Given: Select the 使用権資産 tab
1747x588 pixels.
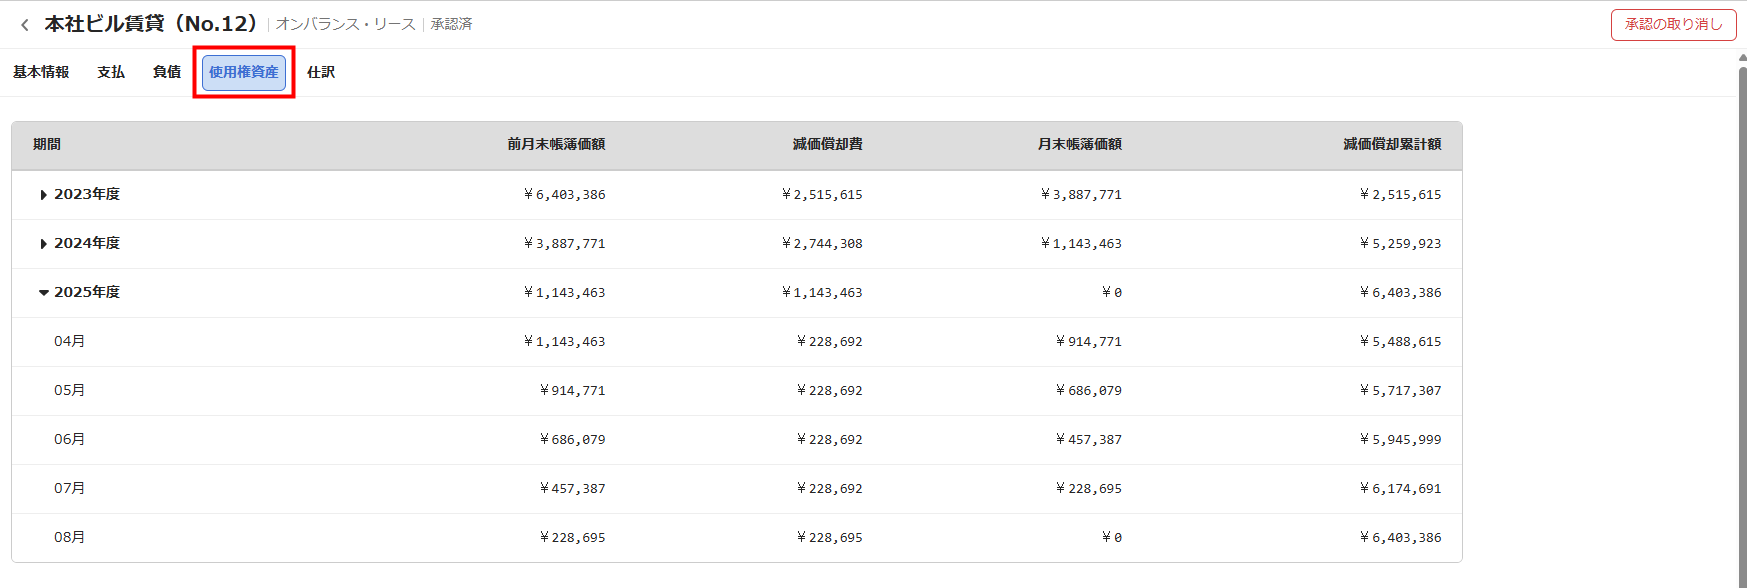Looking at the screenshot, I should 244,72.
